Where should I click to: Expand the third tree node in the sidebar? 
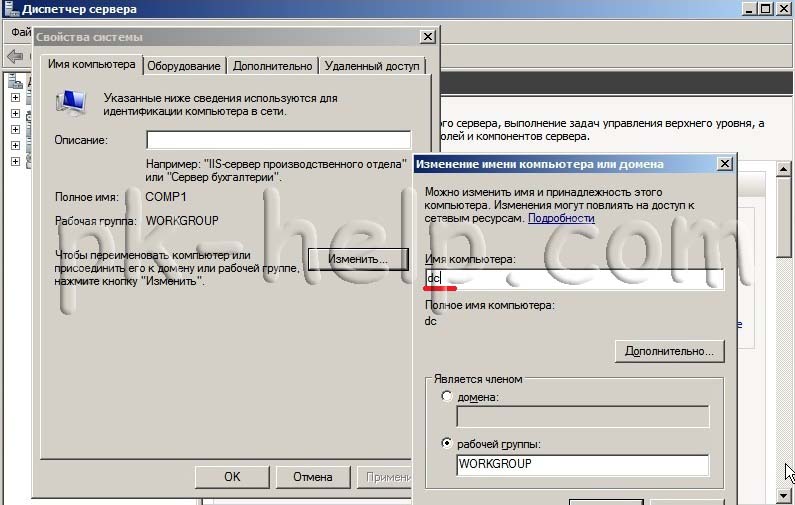tap(15, 130)
